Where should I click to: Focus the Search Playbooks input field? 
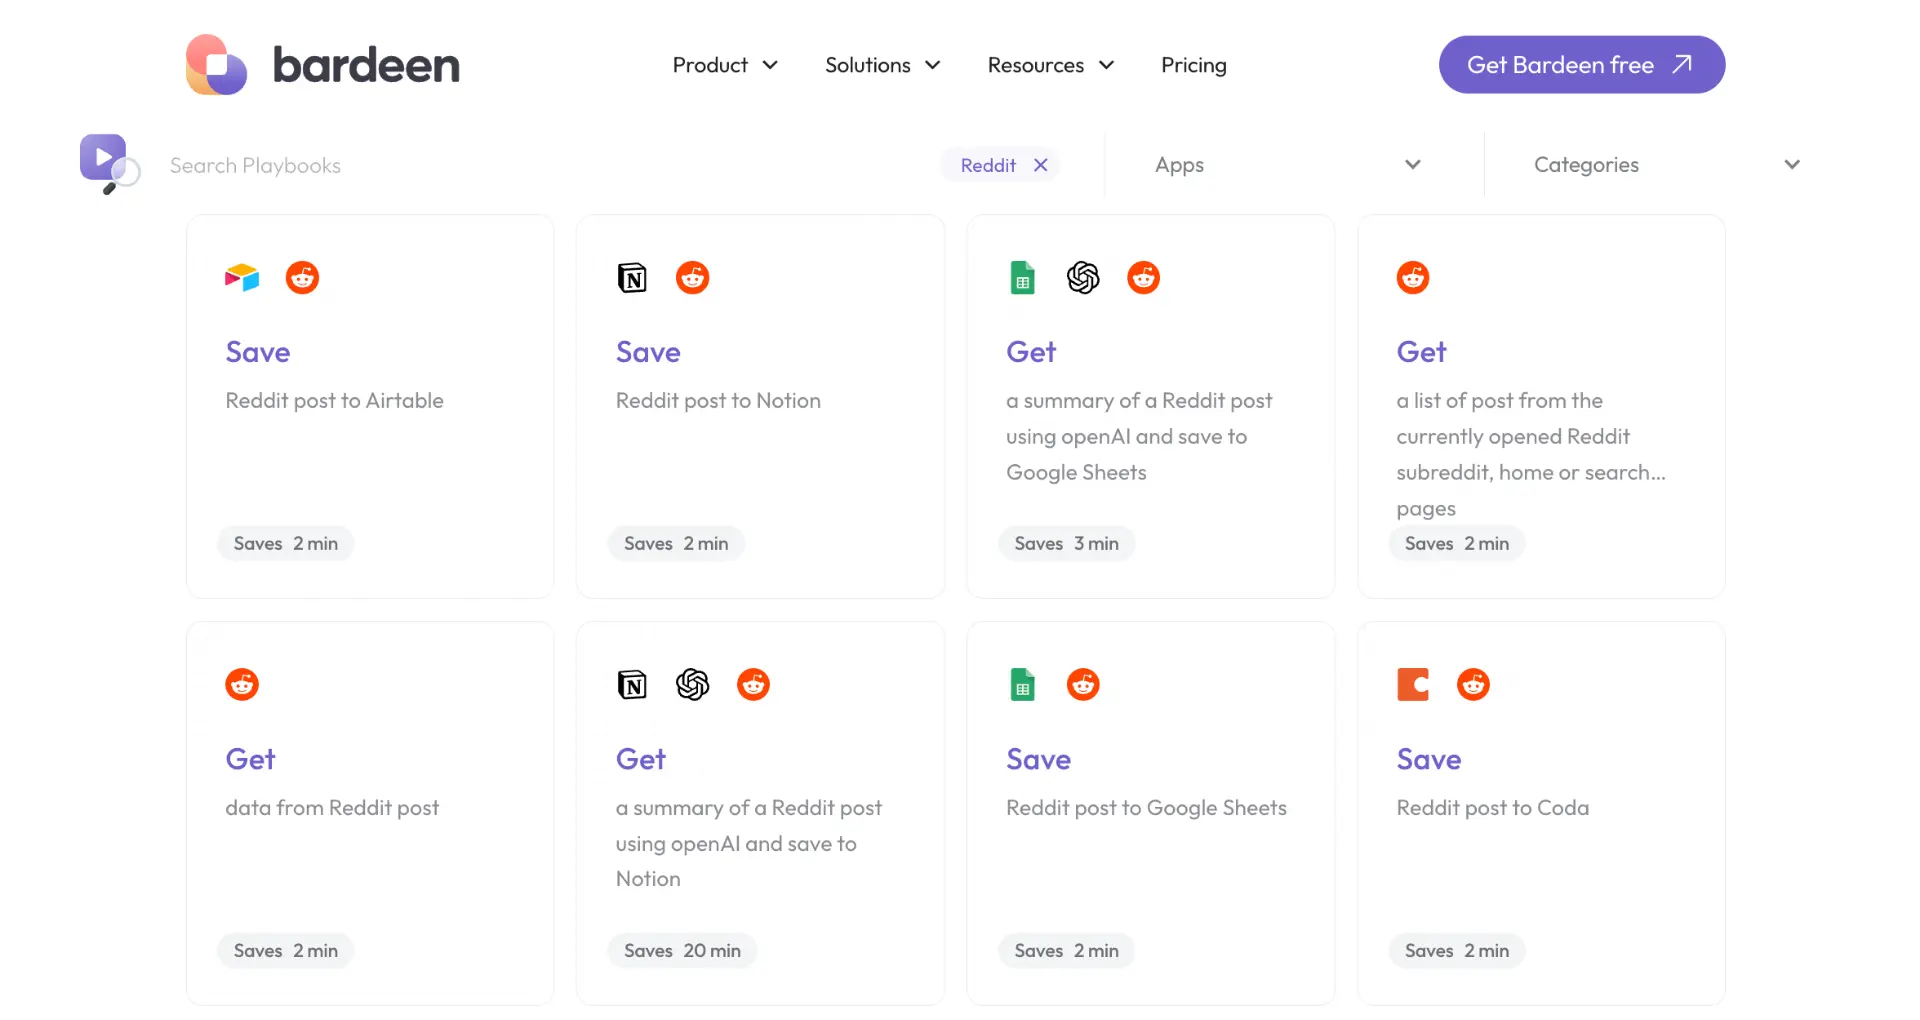(540, 165)
